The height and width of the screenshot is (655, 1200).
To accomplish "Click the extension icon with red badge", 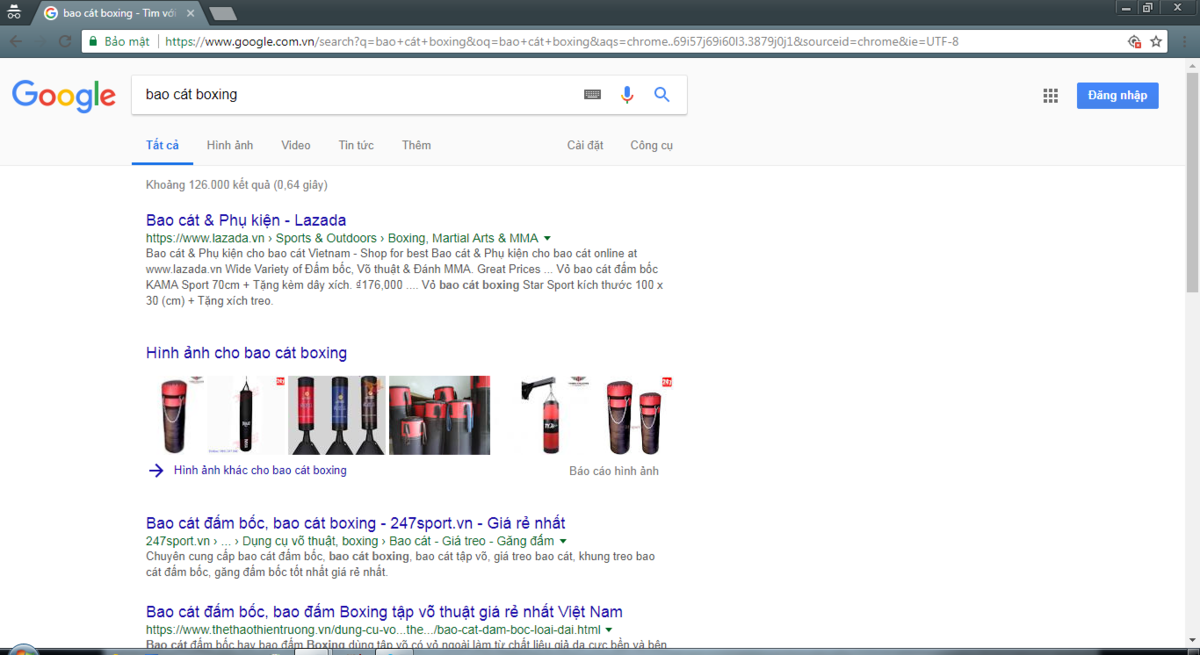I will coord(1134,42).
